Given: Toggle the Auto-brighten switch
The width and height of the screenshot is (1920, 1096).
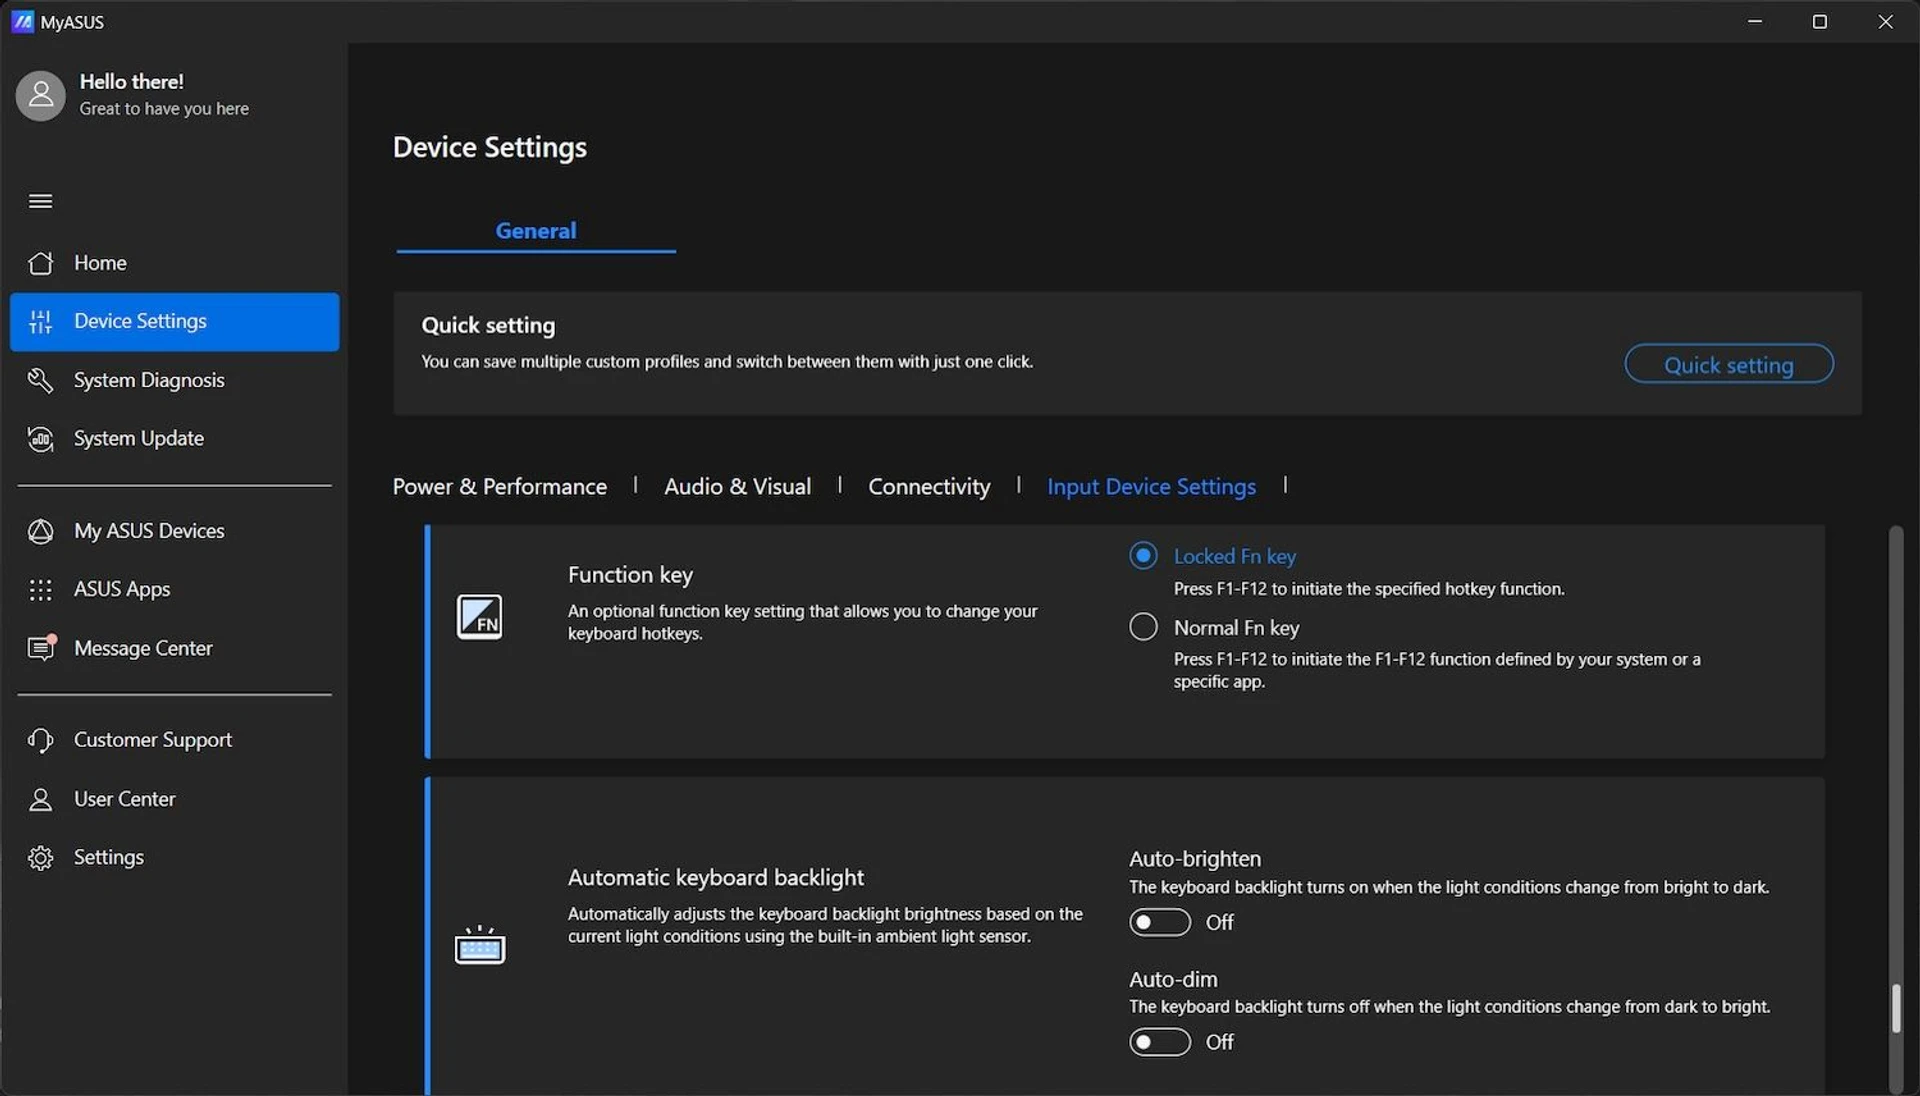Looking at the screenshot, I should 1160,922.
